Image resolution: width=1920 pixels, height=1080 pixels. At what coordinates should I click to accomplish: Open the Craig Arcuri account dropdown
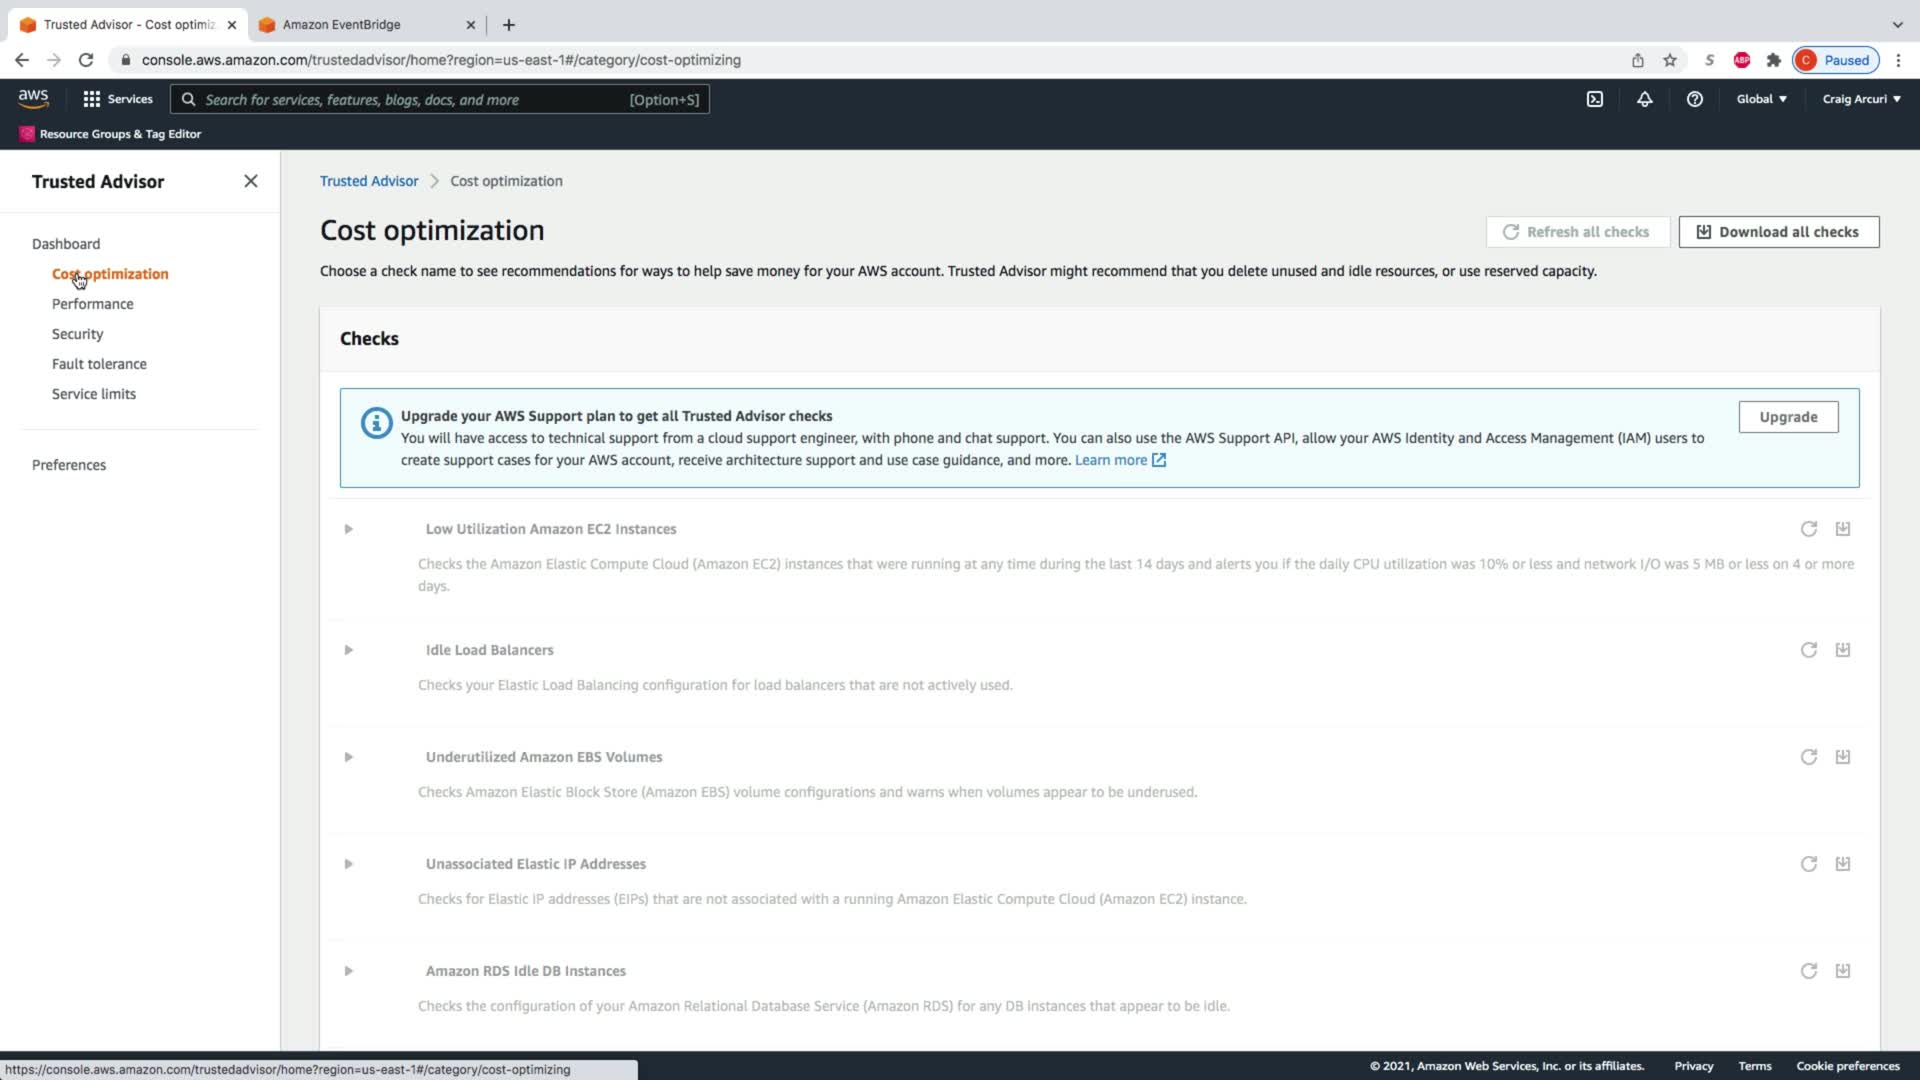point(1861,99)
